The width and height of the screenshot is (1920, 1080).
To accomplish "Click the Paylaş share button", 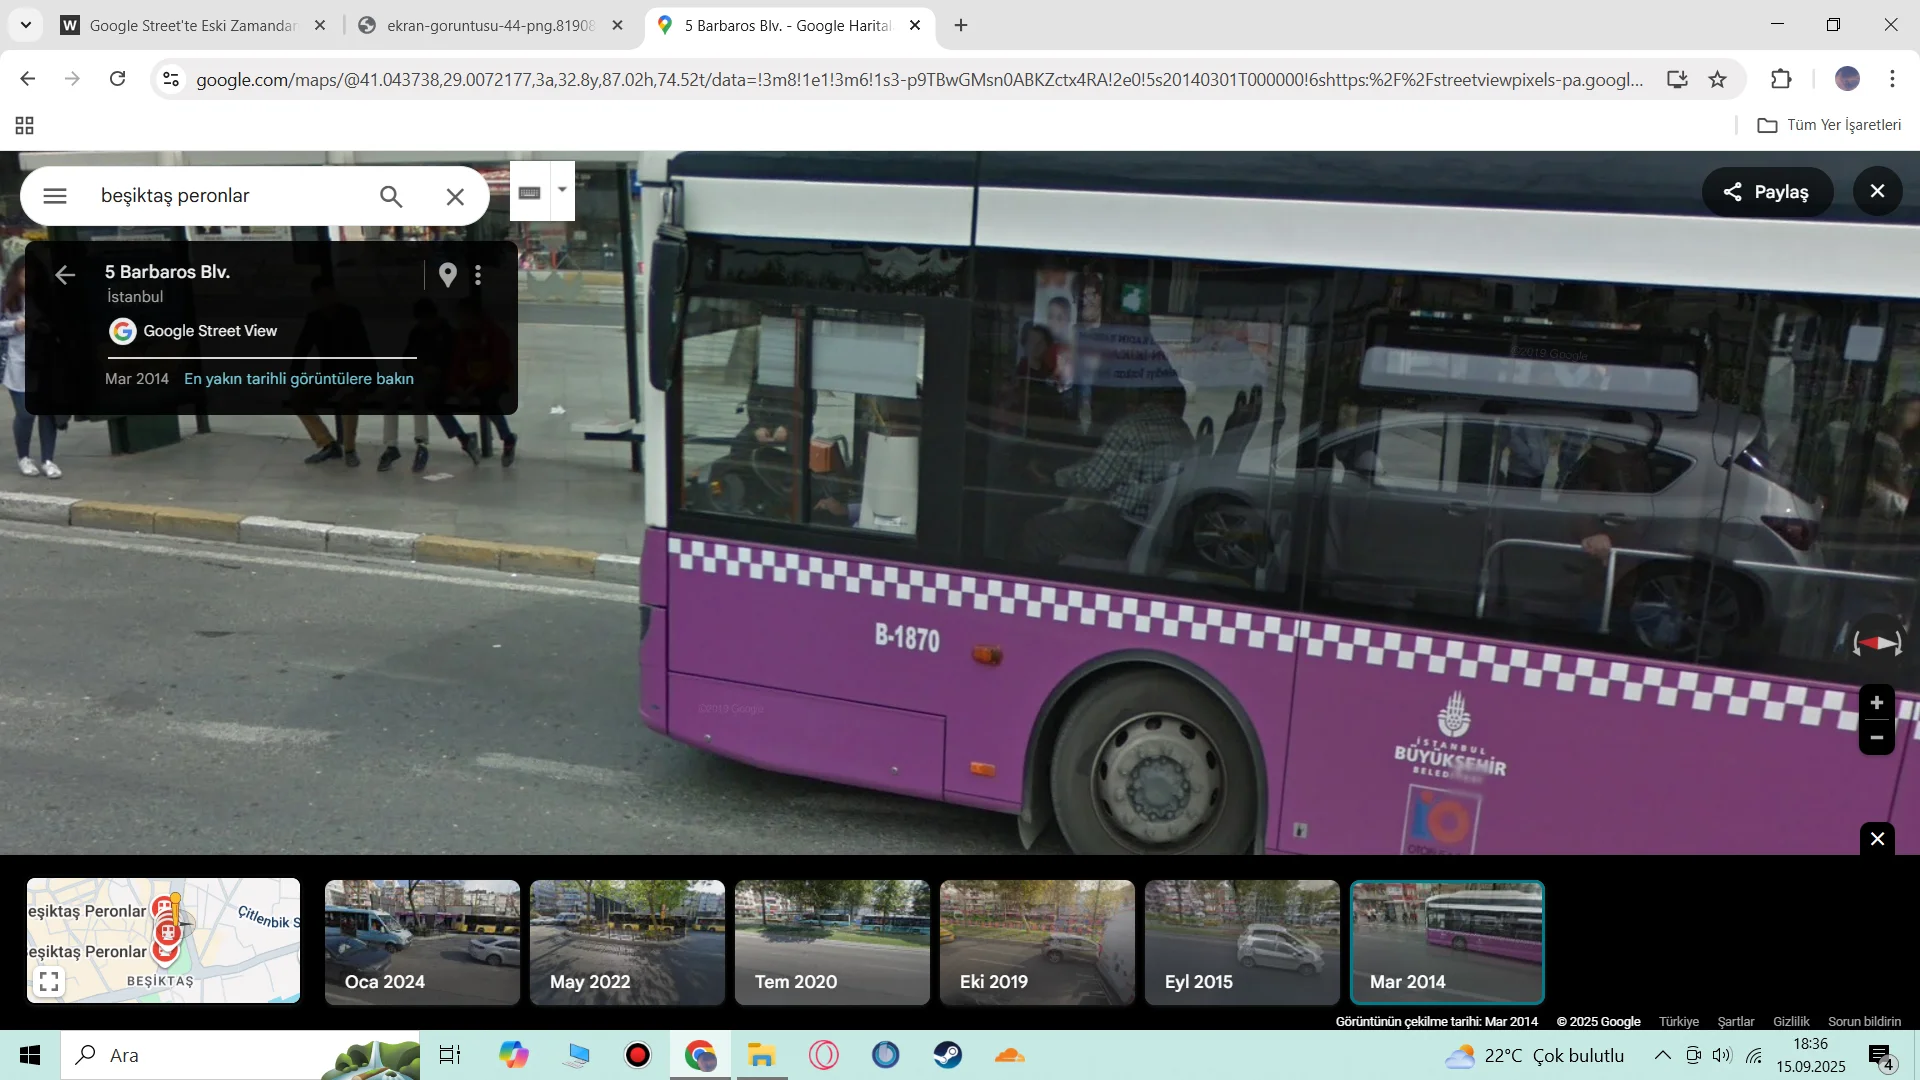I will pos(1767,192).
